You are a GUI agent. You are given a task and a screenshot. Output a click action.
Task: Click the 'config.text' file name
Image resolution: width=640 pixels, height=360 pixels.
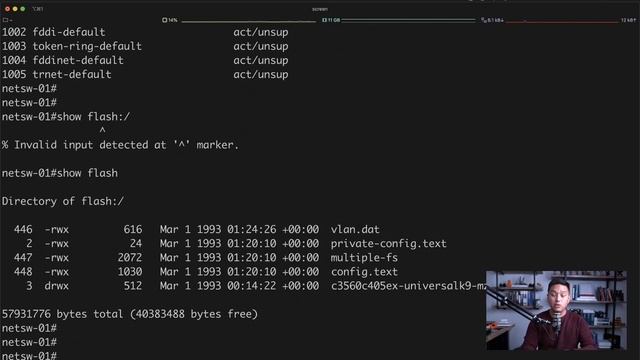pyautogui.click(x=364, y=272)
